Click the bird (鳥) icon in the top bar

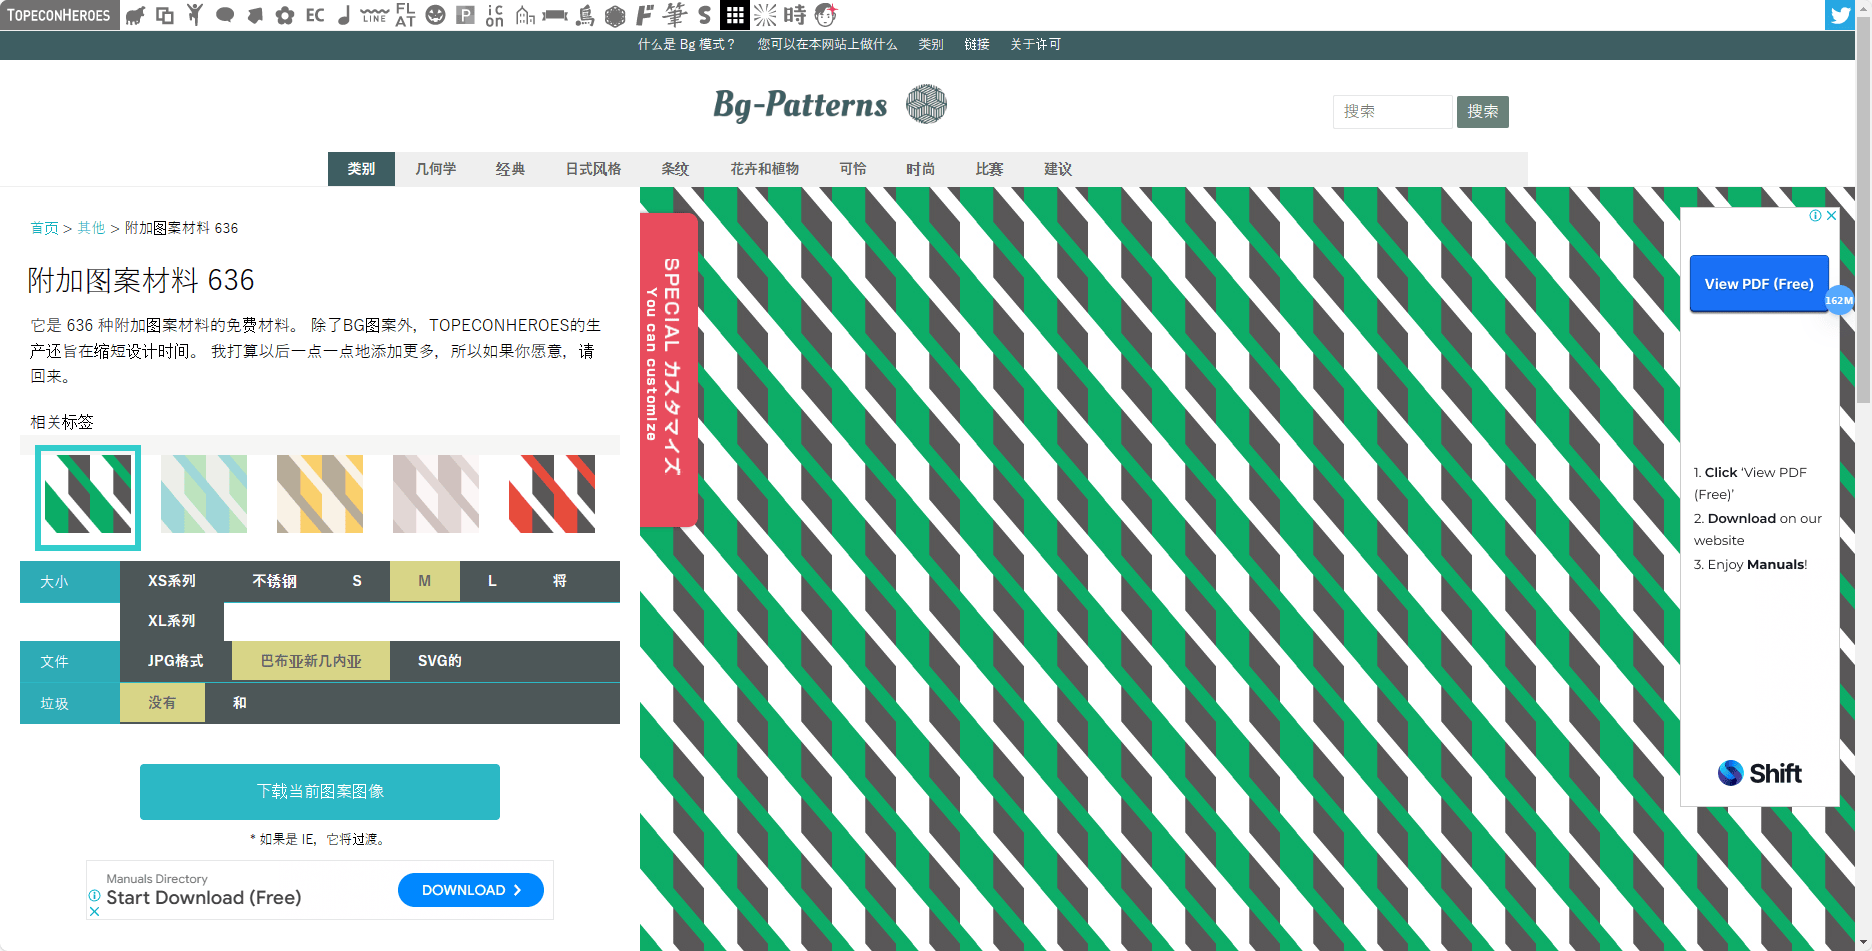tap(583, 15)
